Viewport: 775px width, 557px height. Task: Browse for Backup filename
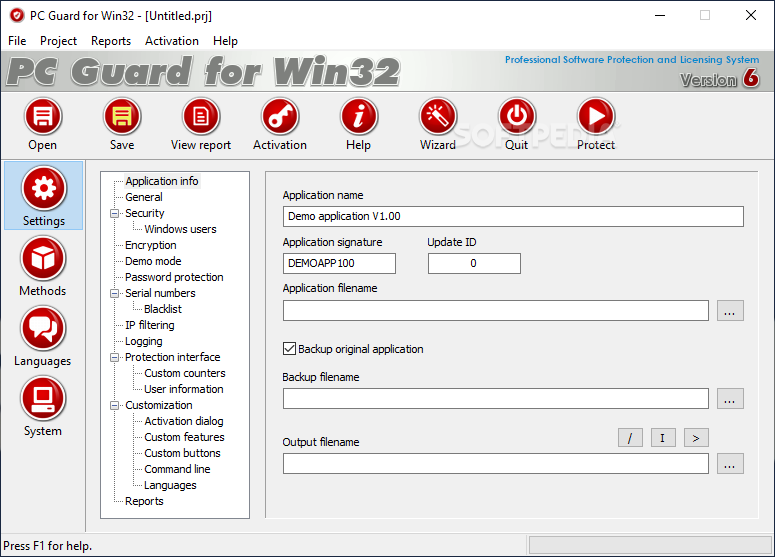coord(730,399)
